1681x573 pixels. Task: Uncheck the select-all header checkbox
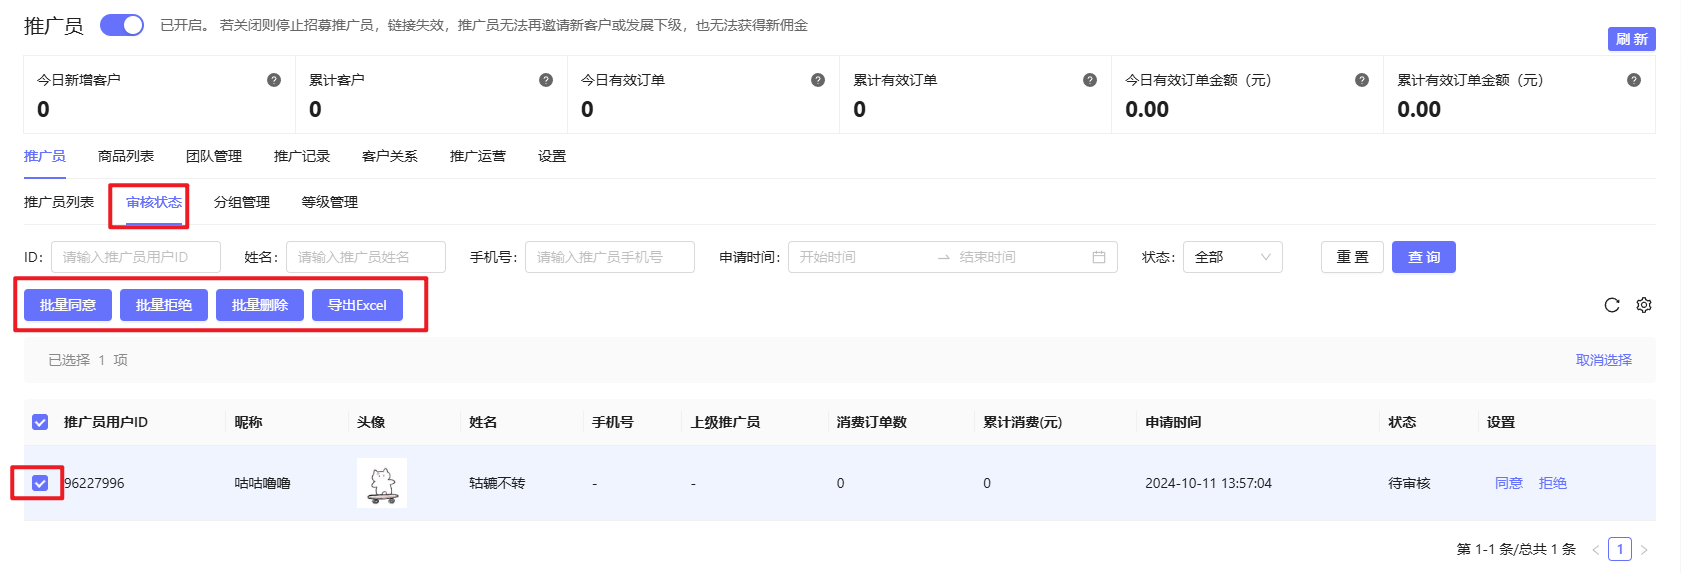(x=40, y=422)
